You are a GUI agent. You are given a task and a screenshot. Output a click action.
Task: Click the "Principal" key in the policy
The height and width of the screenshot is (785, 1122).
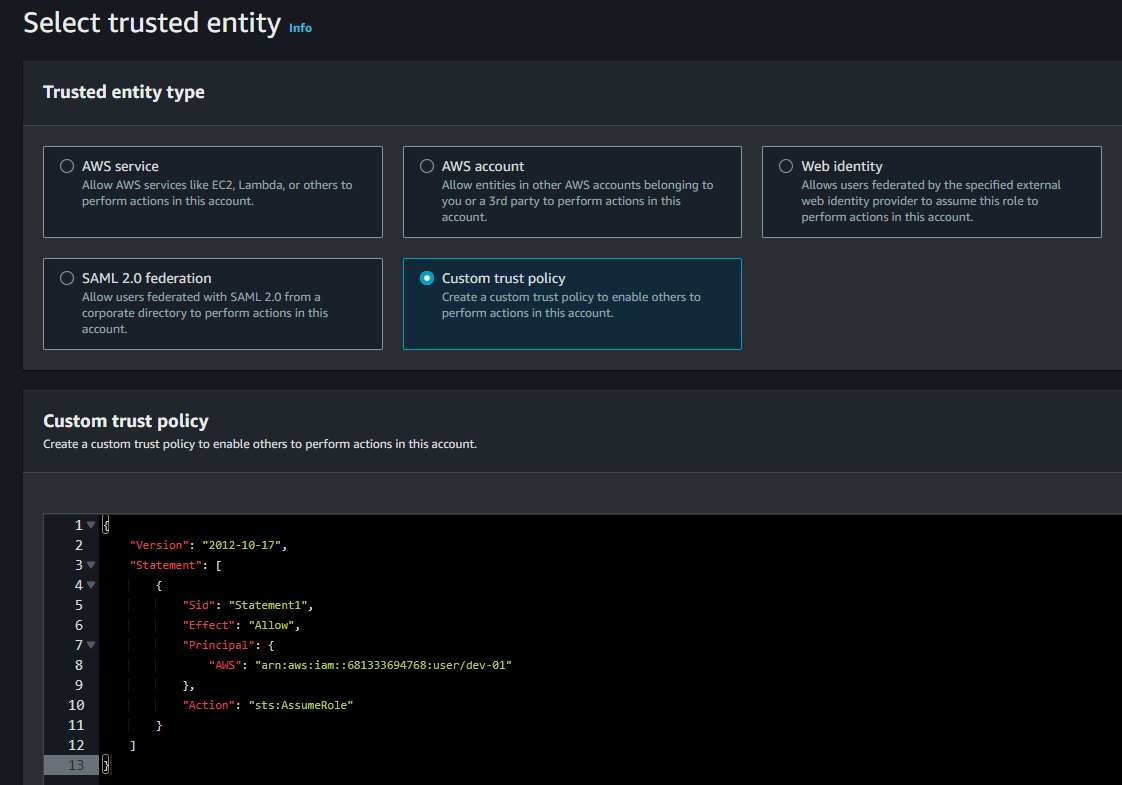coord(218,645)
